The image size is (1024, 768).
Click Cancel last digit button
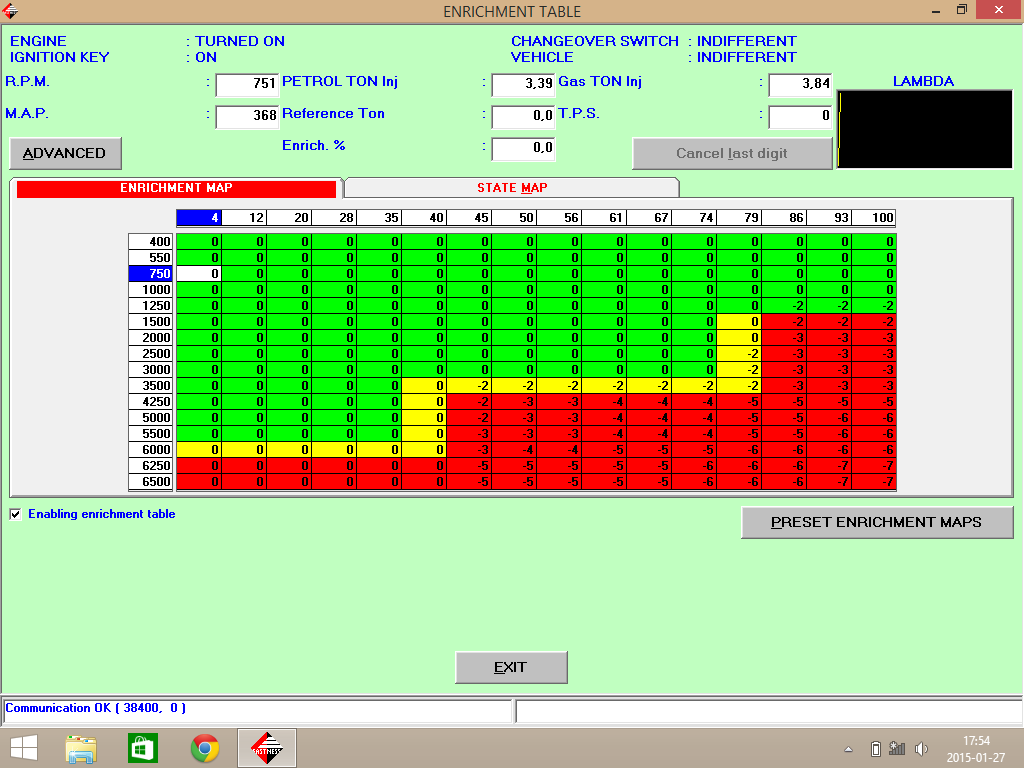732,153
